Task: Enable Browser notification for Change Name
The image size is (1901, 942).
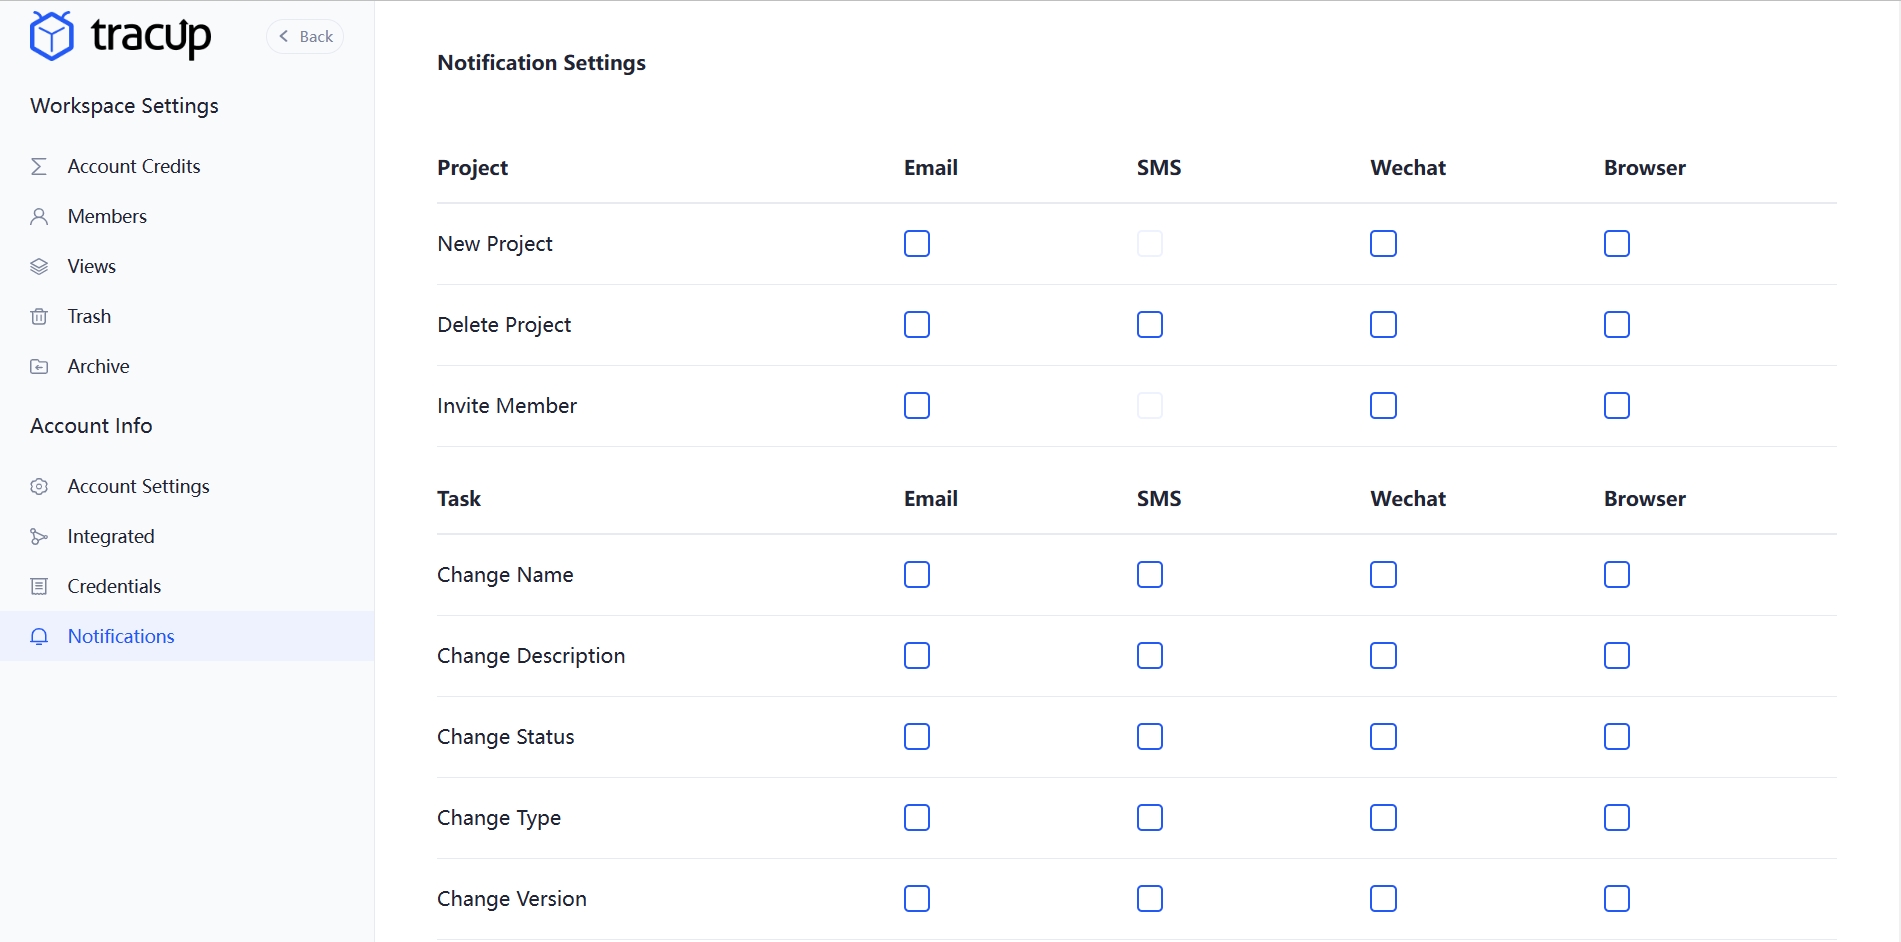Action: click(x=1616, y=575)
